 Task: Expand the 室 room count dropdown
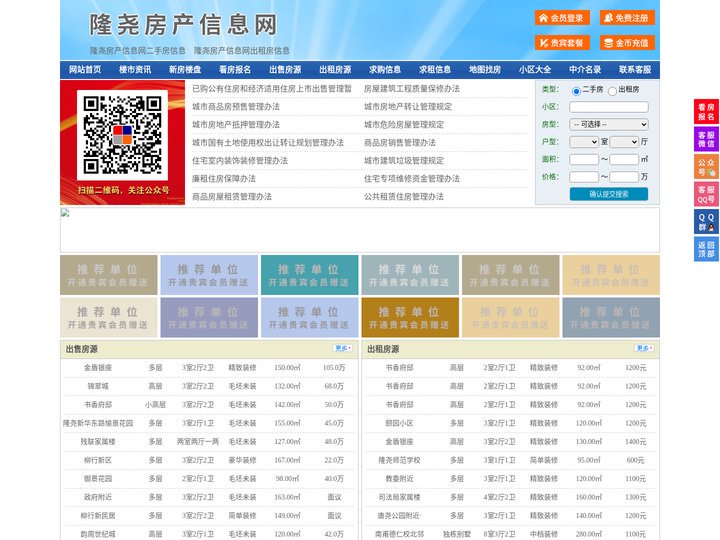(x=584, y=142)
